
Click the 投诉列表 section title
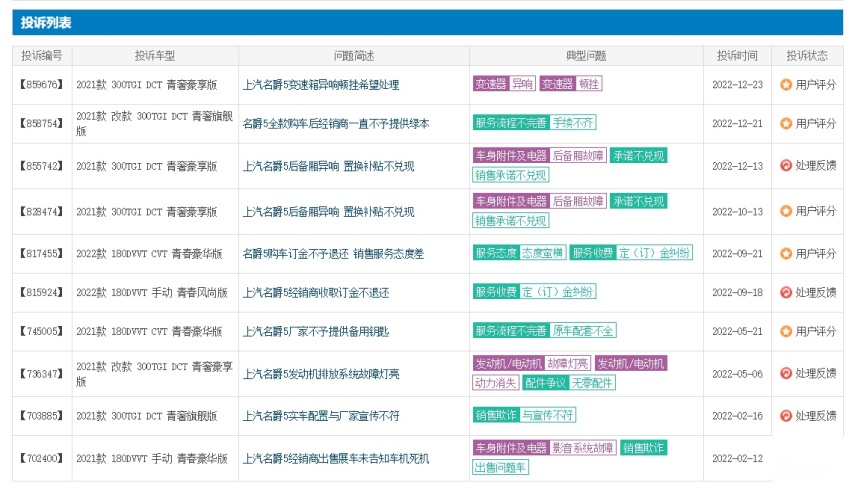(x=46, y=22)
